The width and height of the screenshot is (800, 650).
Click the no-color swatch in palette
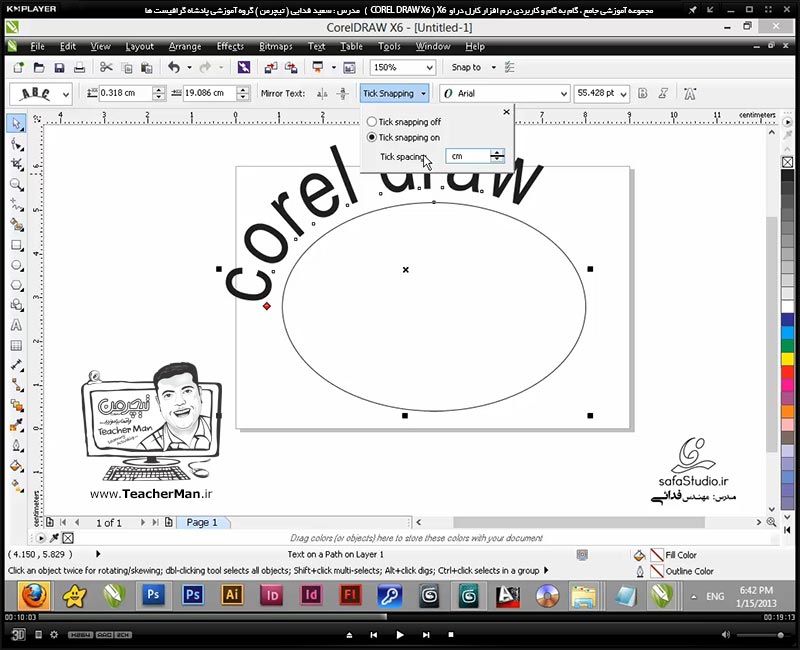[x=787, y=162]
